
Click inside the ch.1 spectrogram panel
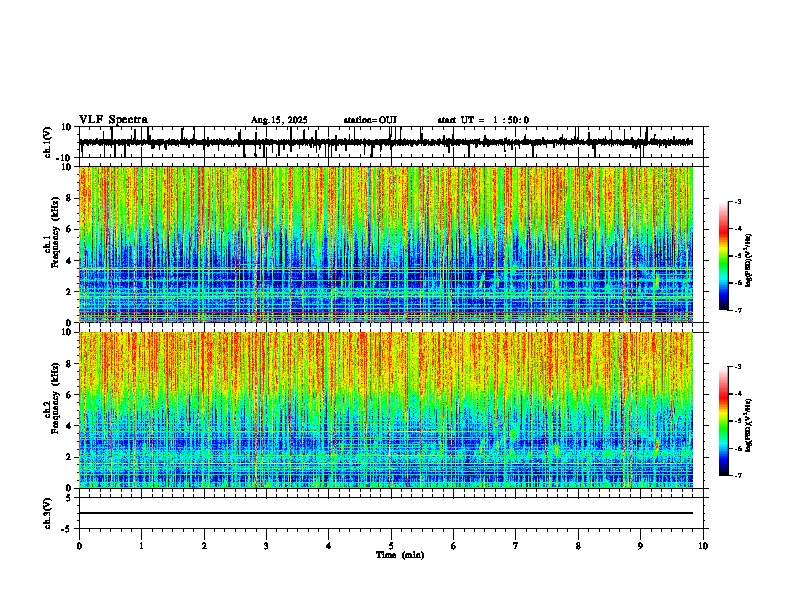(x=386, y=244)
